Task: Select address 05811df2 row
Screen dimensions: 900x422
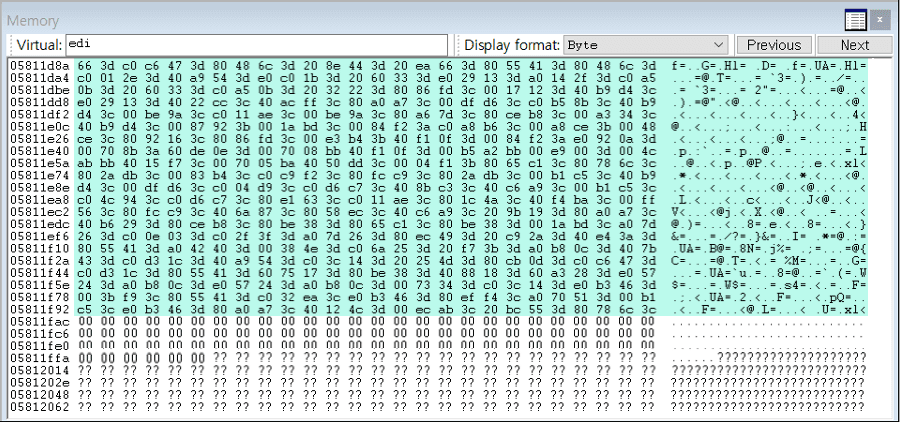Action: point(40,114)
